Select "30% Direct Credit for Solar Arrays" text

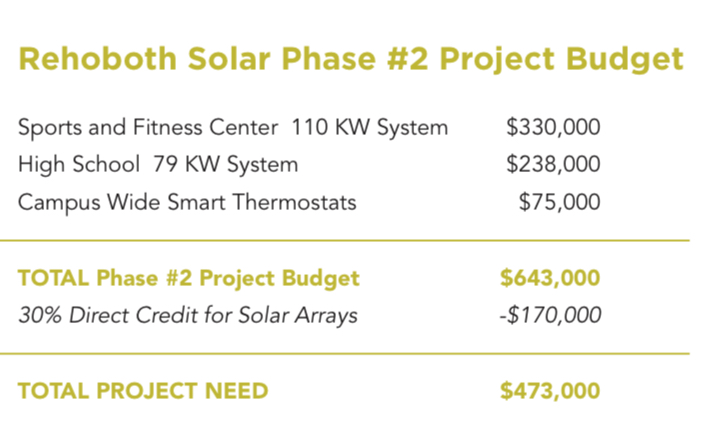coord(188,316)
